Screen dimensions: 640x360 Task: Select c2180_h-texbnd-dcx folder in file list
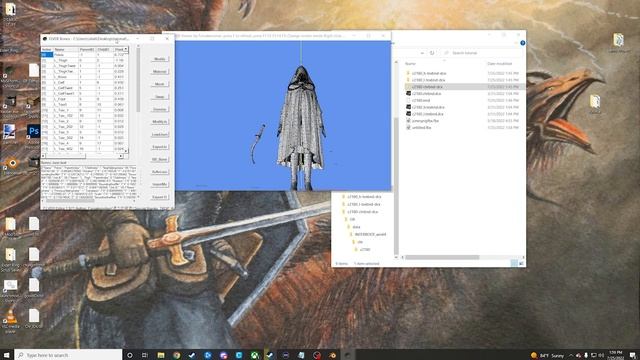click(429, 73)
